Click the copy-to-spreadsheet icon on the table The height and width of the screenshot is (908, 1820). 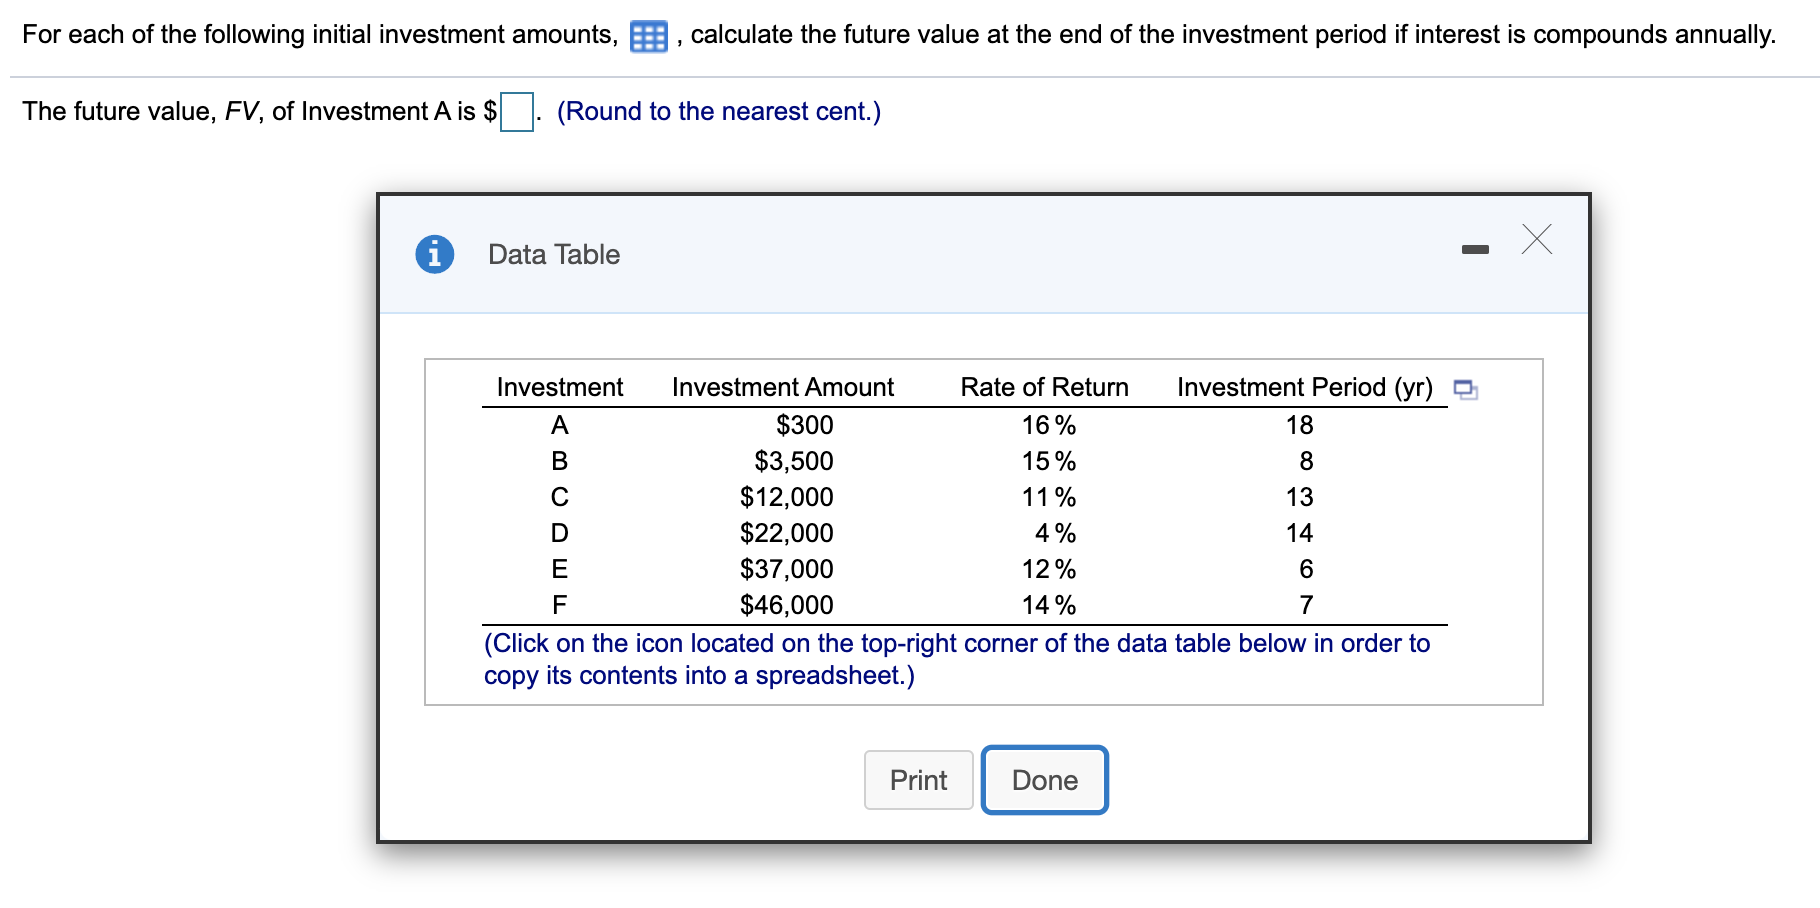point(1466,390)
